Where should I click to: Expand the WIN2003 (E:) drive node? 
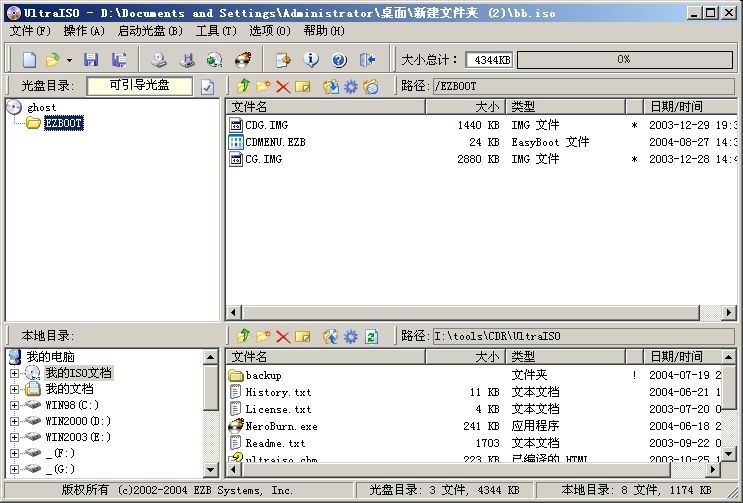tap(14, 437)
